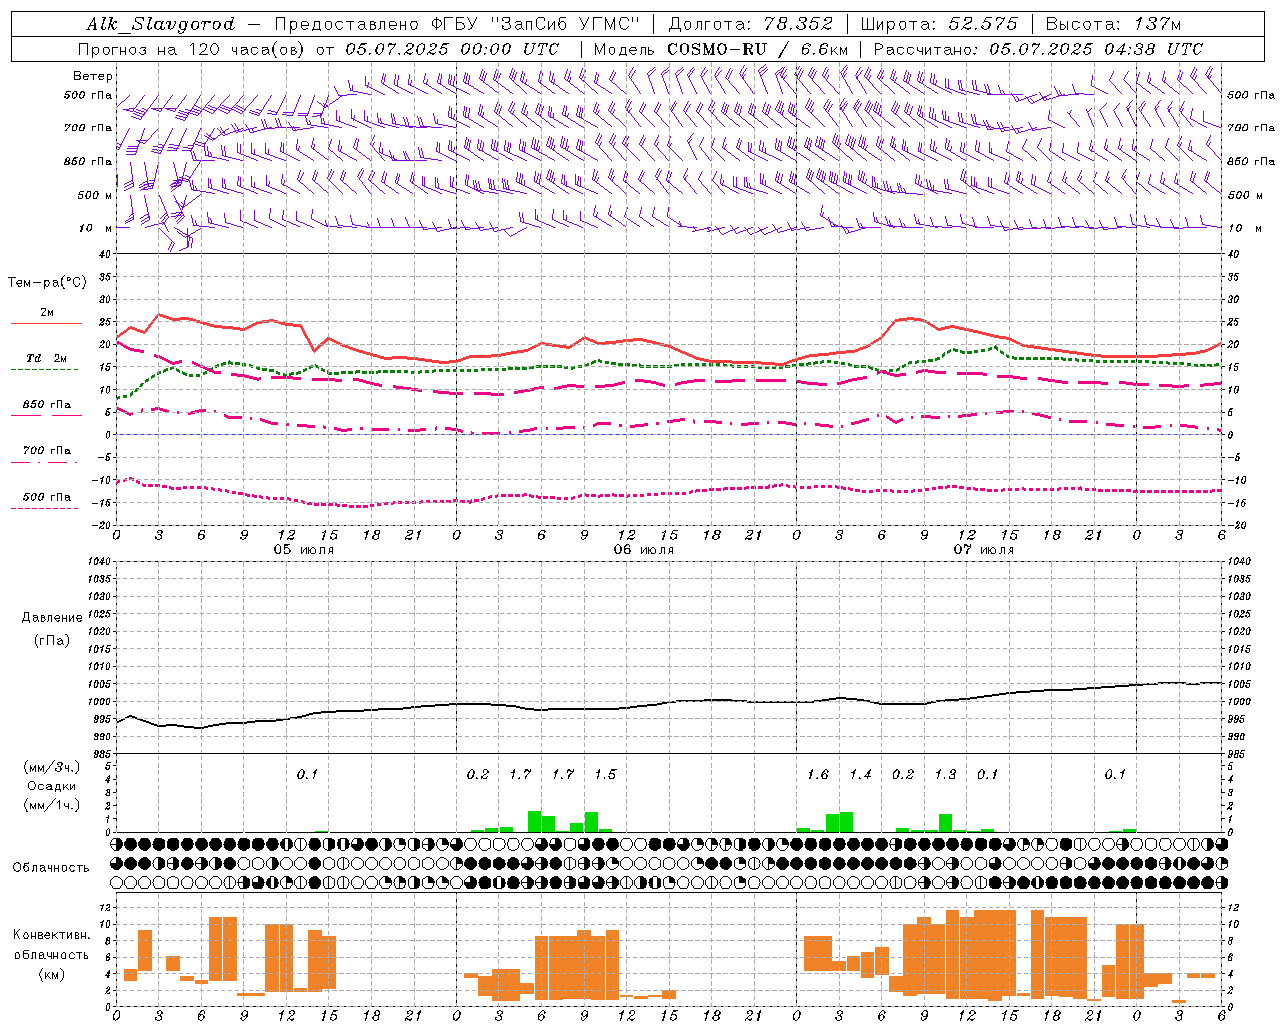Click the Тем-ра(°C) panel label
This screenshot has width=1280, height=1024.
click(x=47, y=283)
